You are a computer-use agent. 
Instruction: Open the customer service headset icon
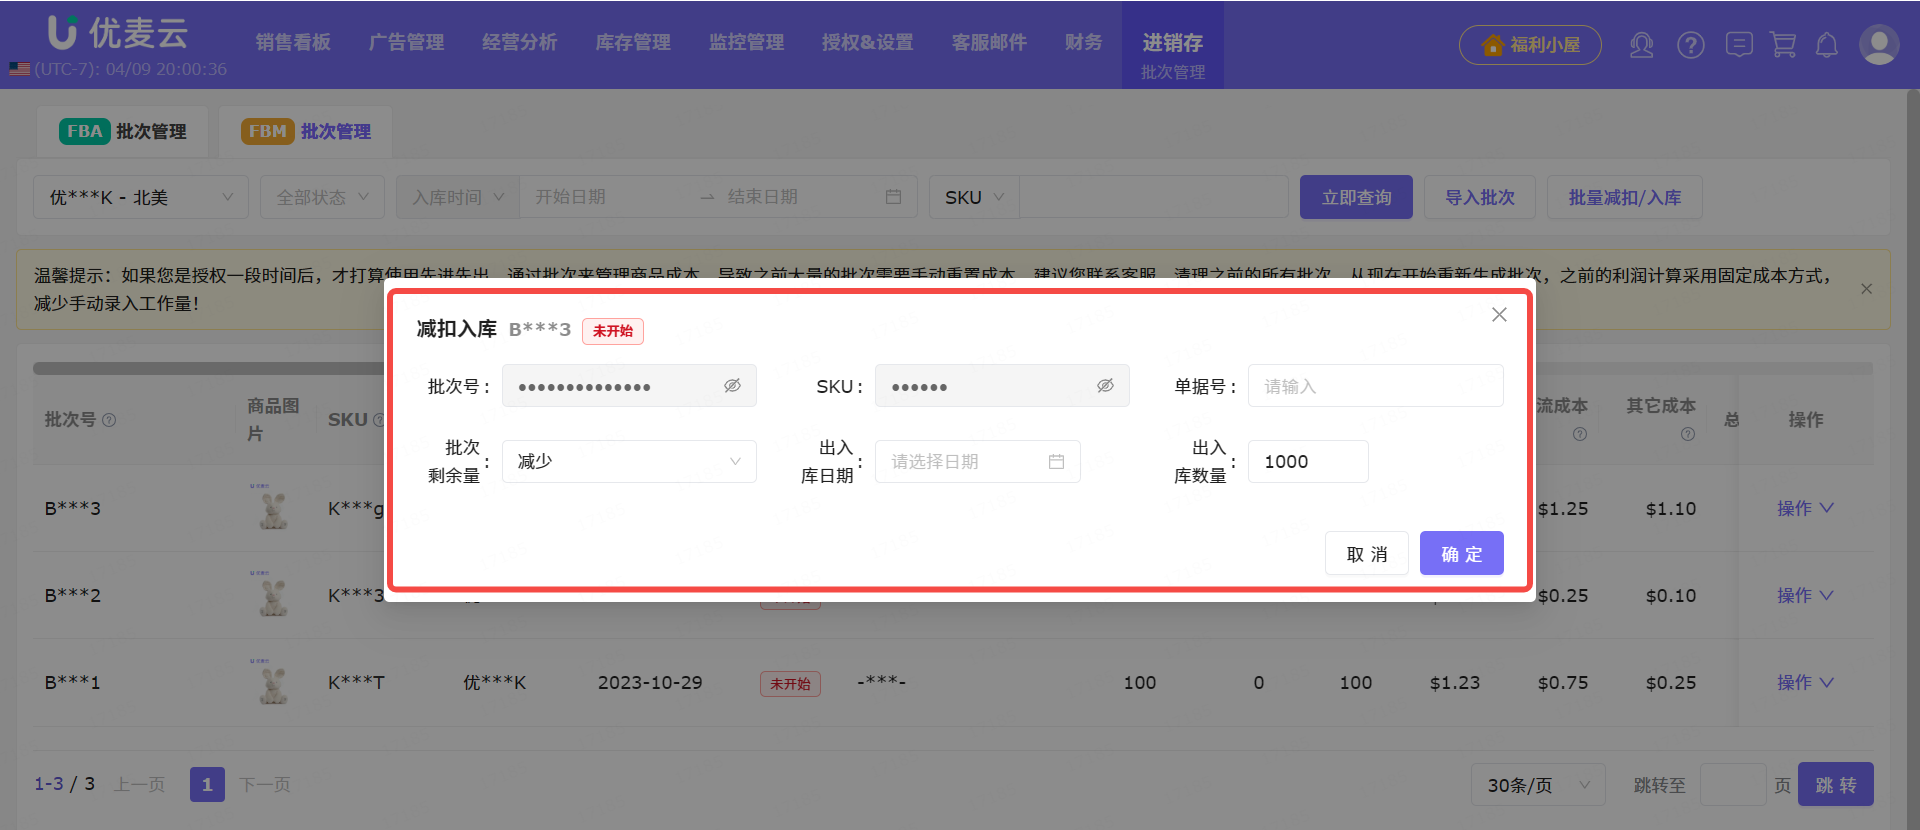point(1641,45)
